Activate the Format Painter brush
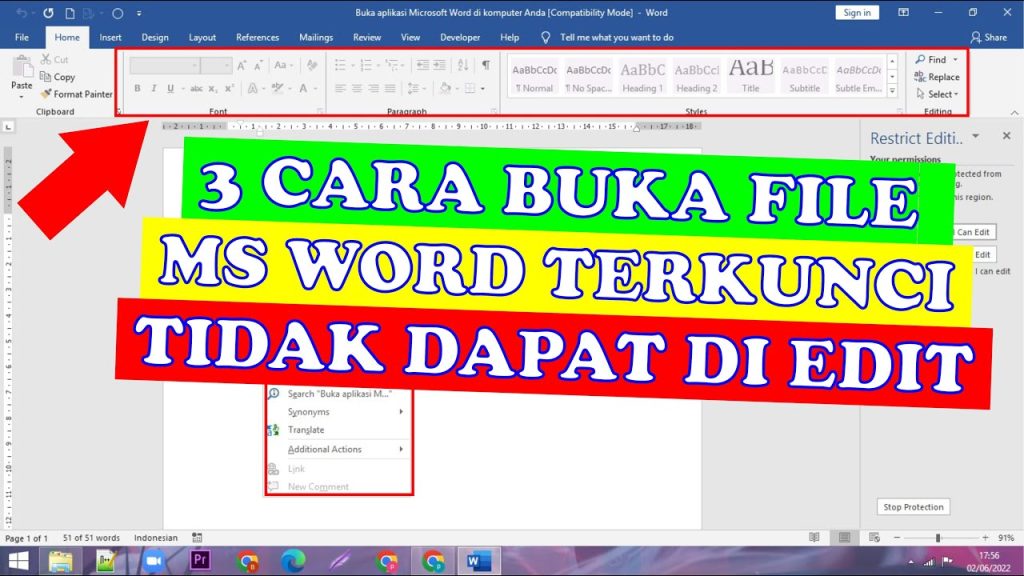Image resolution: width=1024 pixels, height=576 pixels. [76, 94]
